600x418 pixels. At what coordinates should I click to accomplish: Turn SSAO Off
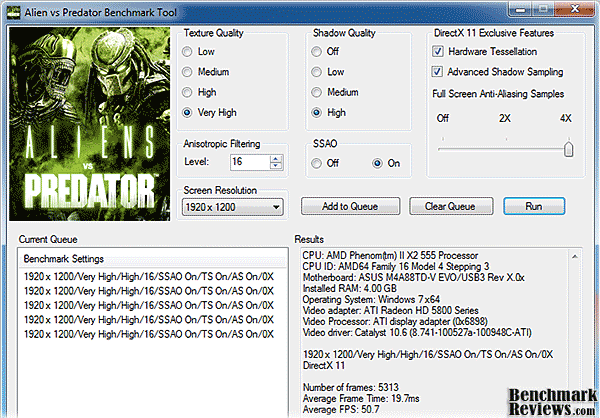[x=316, y=163]
